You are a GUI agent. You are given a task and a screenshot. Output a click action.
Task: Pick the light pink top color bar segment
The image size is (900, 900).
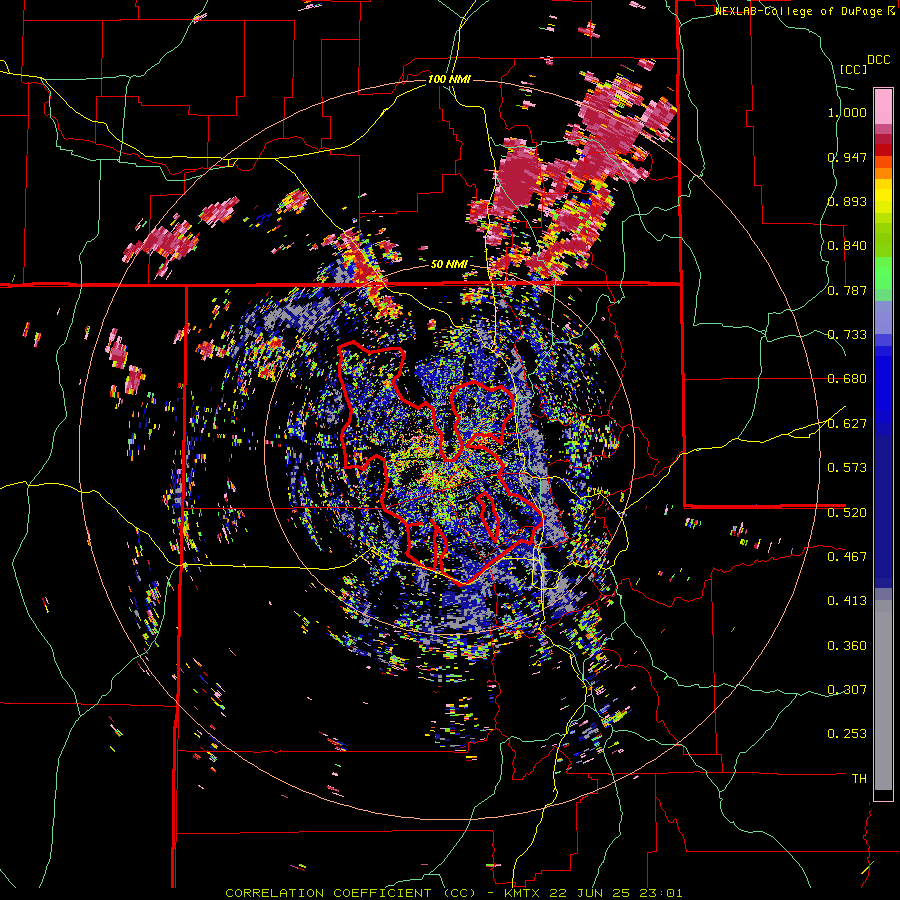point(883,106)
